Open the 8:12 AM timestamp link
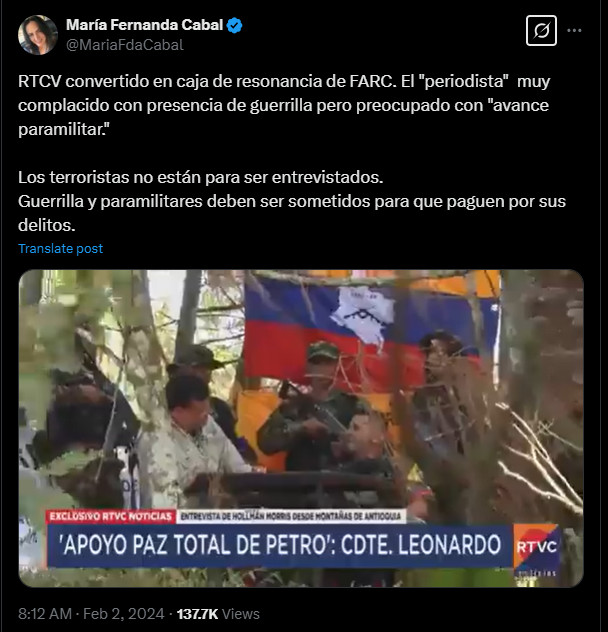The height and width of the screenshot is (632, 608). [45, 614]
